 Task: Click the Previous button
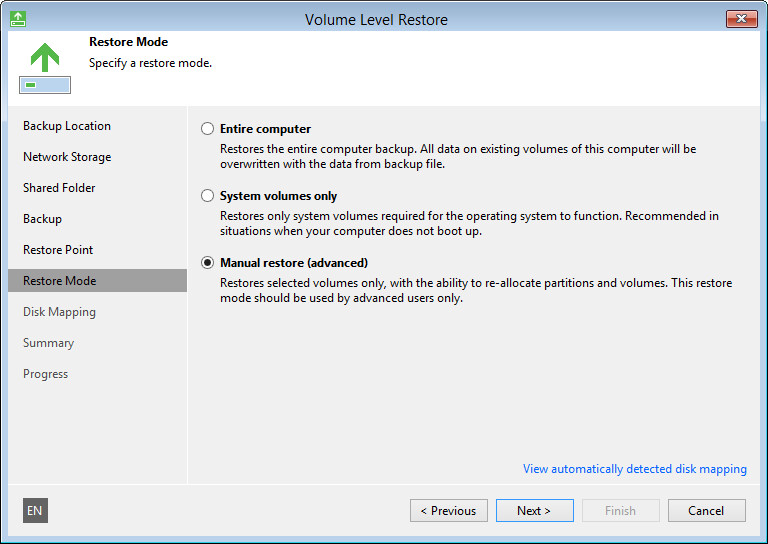pyautogui.click(x=449, y=511)
